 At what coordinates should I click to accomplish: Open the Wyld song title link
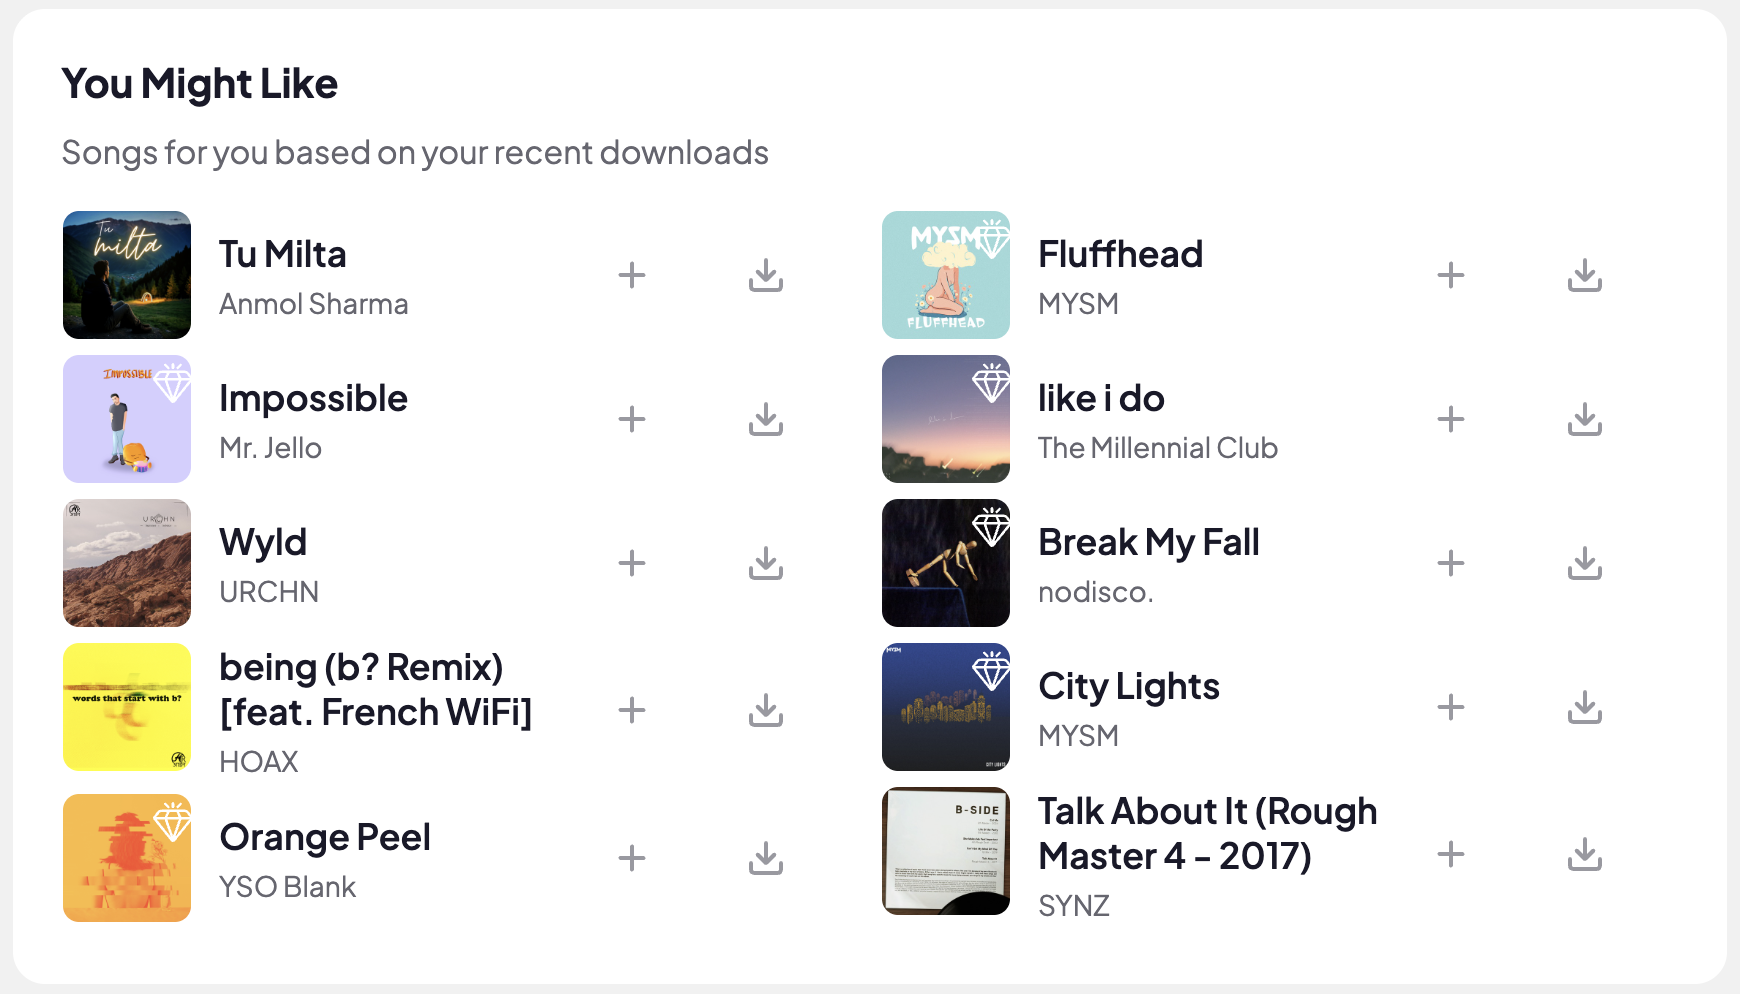[263, 543]
